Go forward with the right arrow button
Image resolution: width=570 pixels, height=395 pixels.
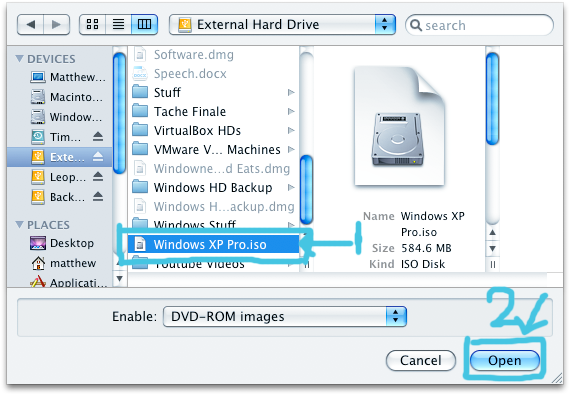(x=56, y=25)
